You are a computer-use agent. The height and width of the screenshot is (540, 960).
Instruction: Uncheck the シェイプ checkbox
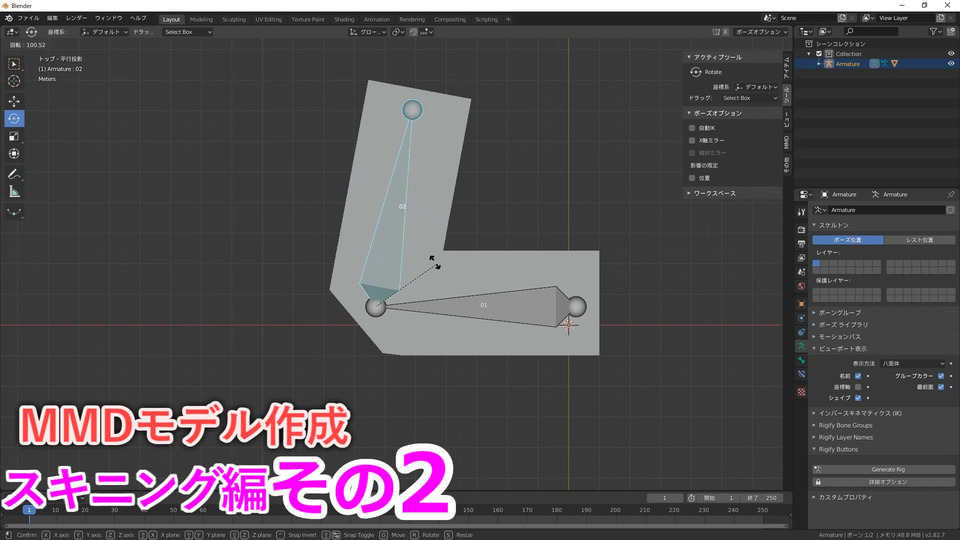point(858,398)
